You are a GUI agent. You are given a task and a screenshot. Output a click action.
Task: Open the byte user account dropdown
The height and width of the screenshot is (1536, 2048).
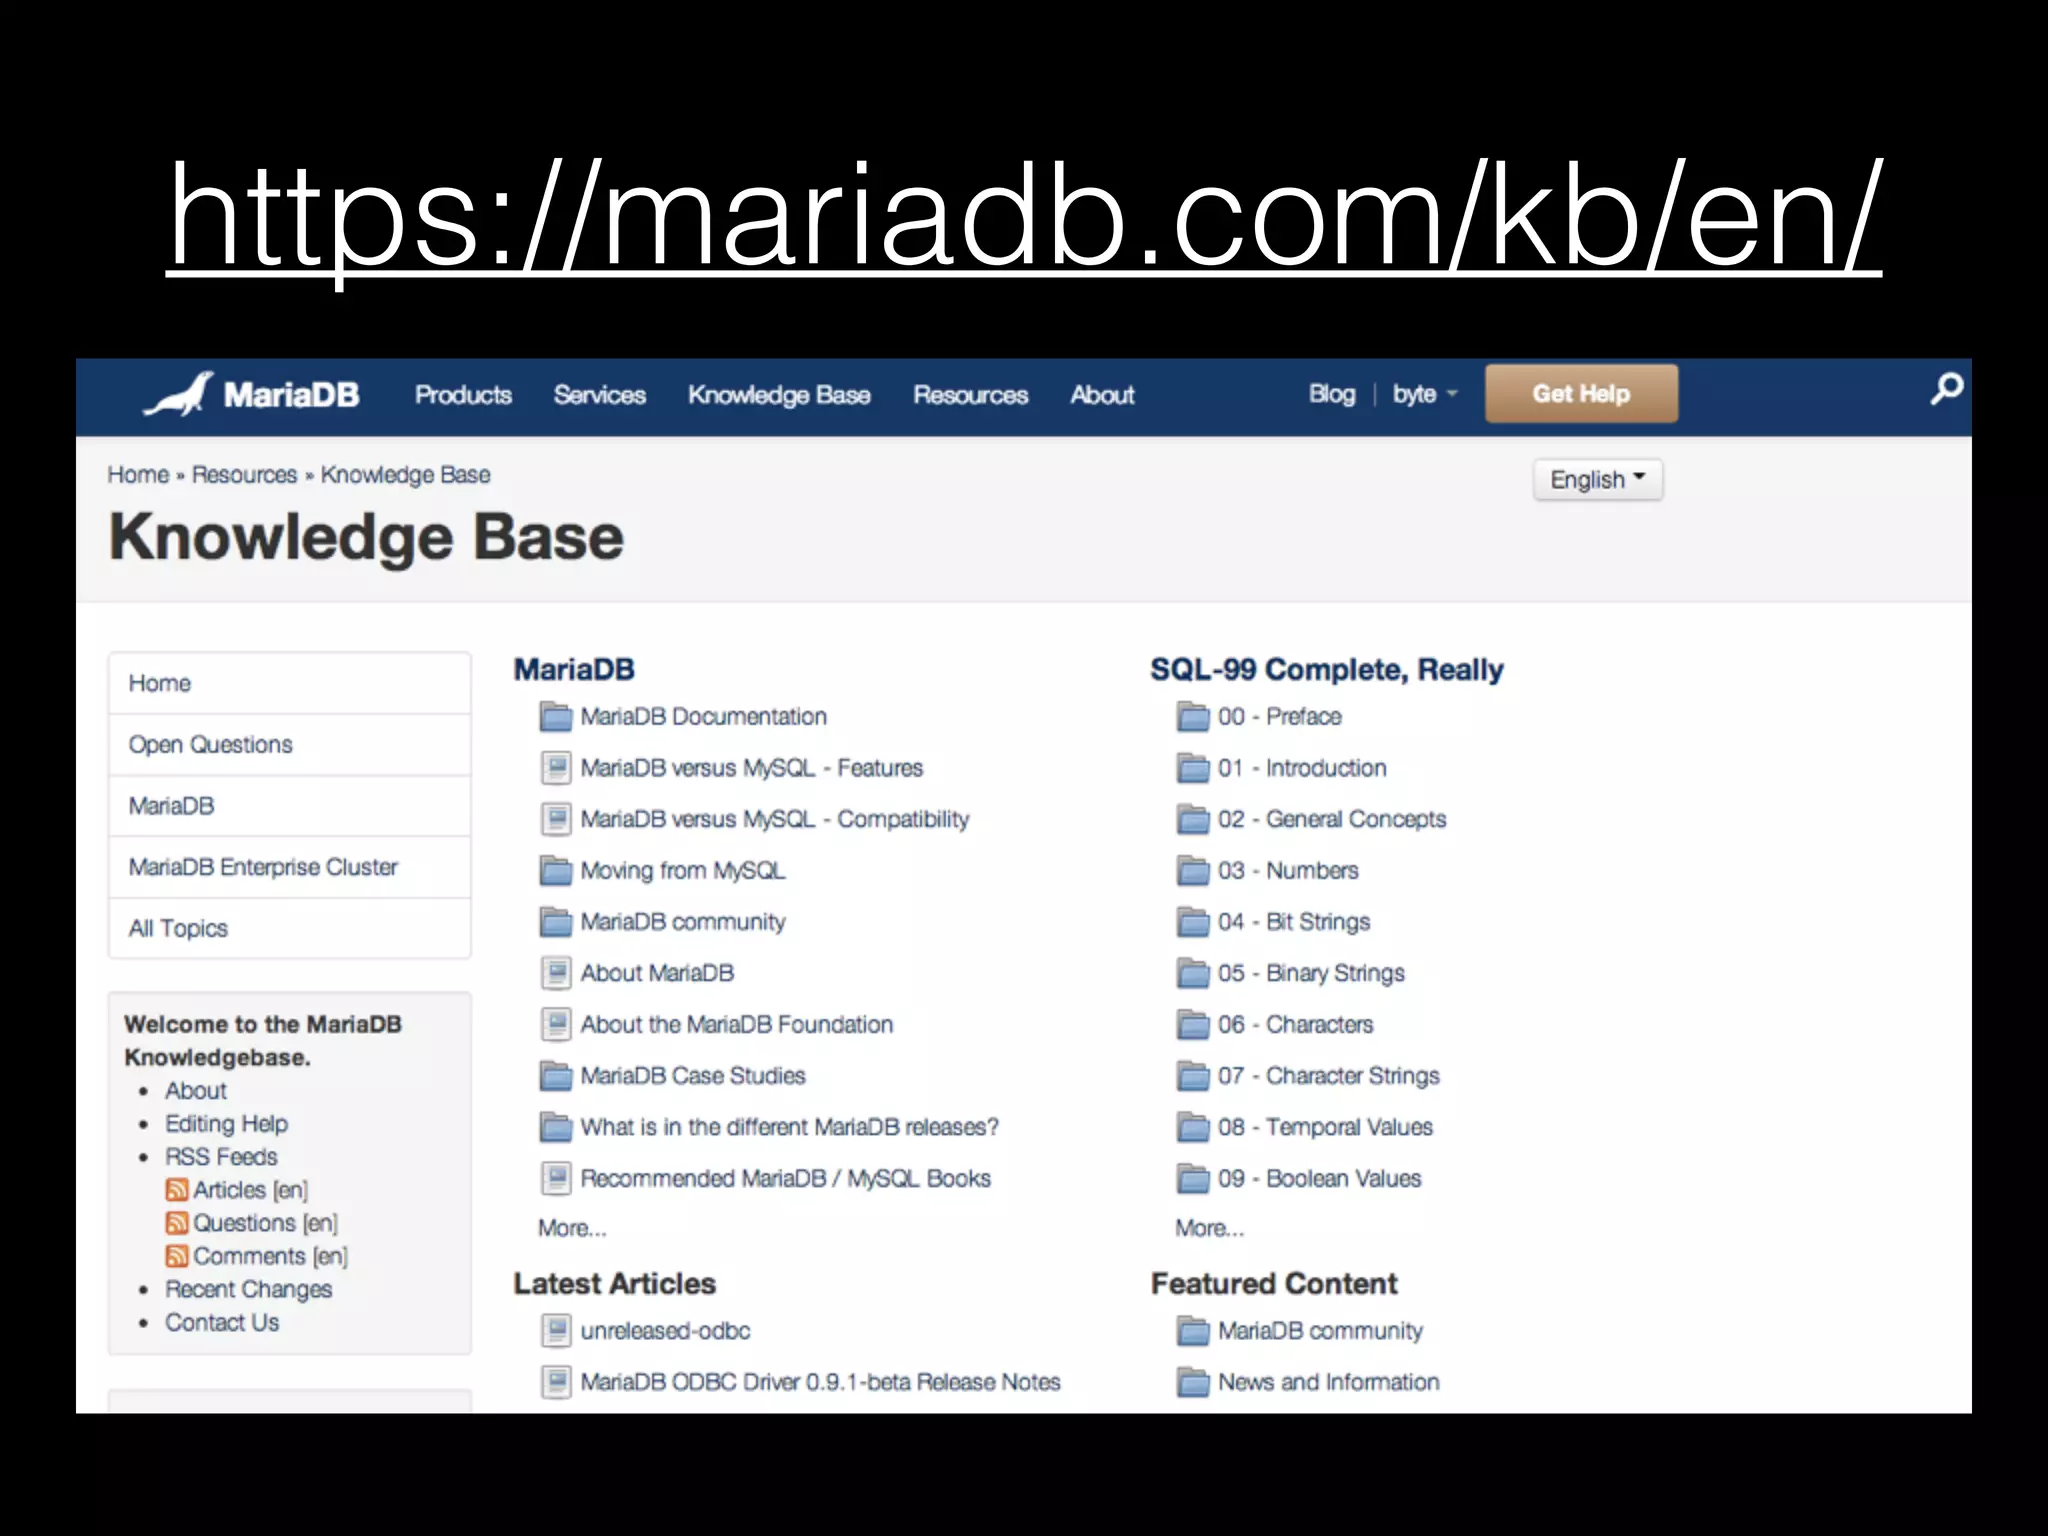click(1425, 394)
